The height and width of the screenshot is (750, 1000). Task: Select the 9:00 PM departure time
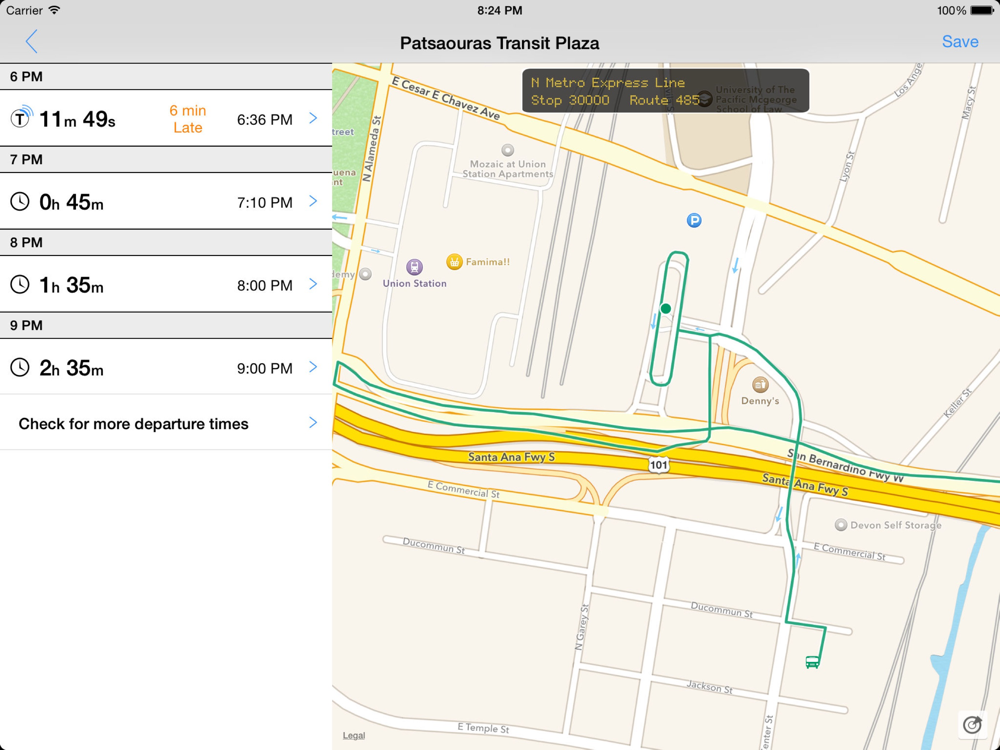pos(265,369)
